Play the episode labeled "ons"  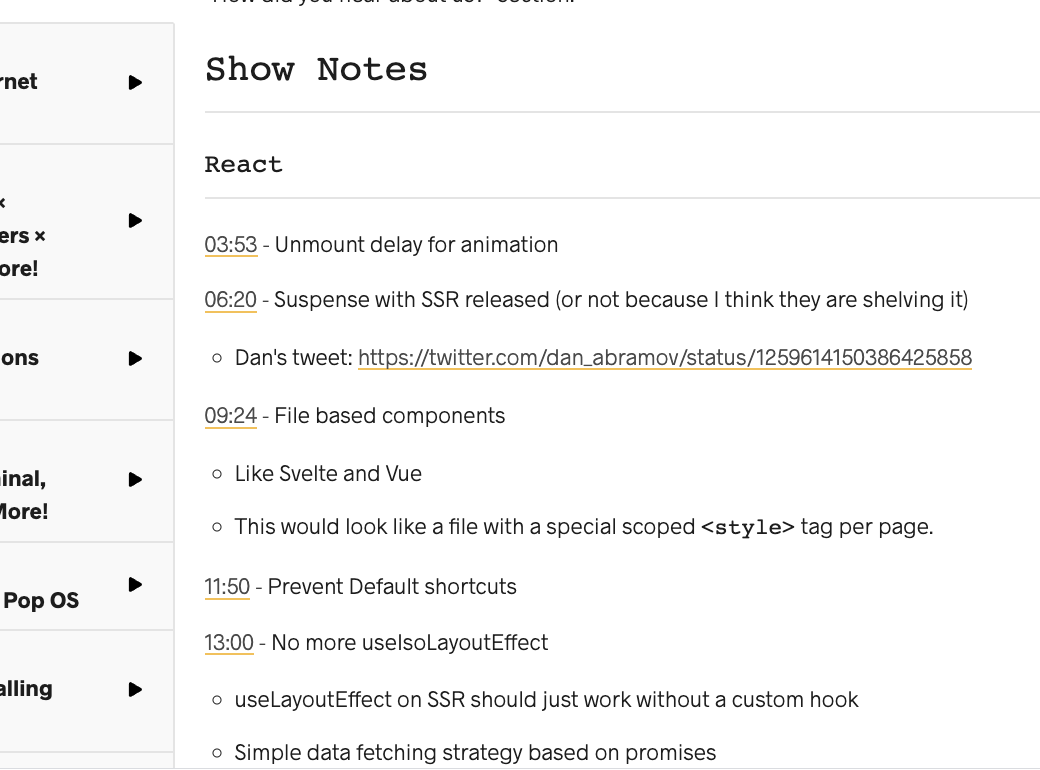pos(135,359)
